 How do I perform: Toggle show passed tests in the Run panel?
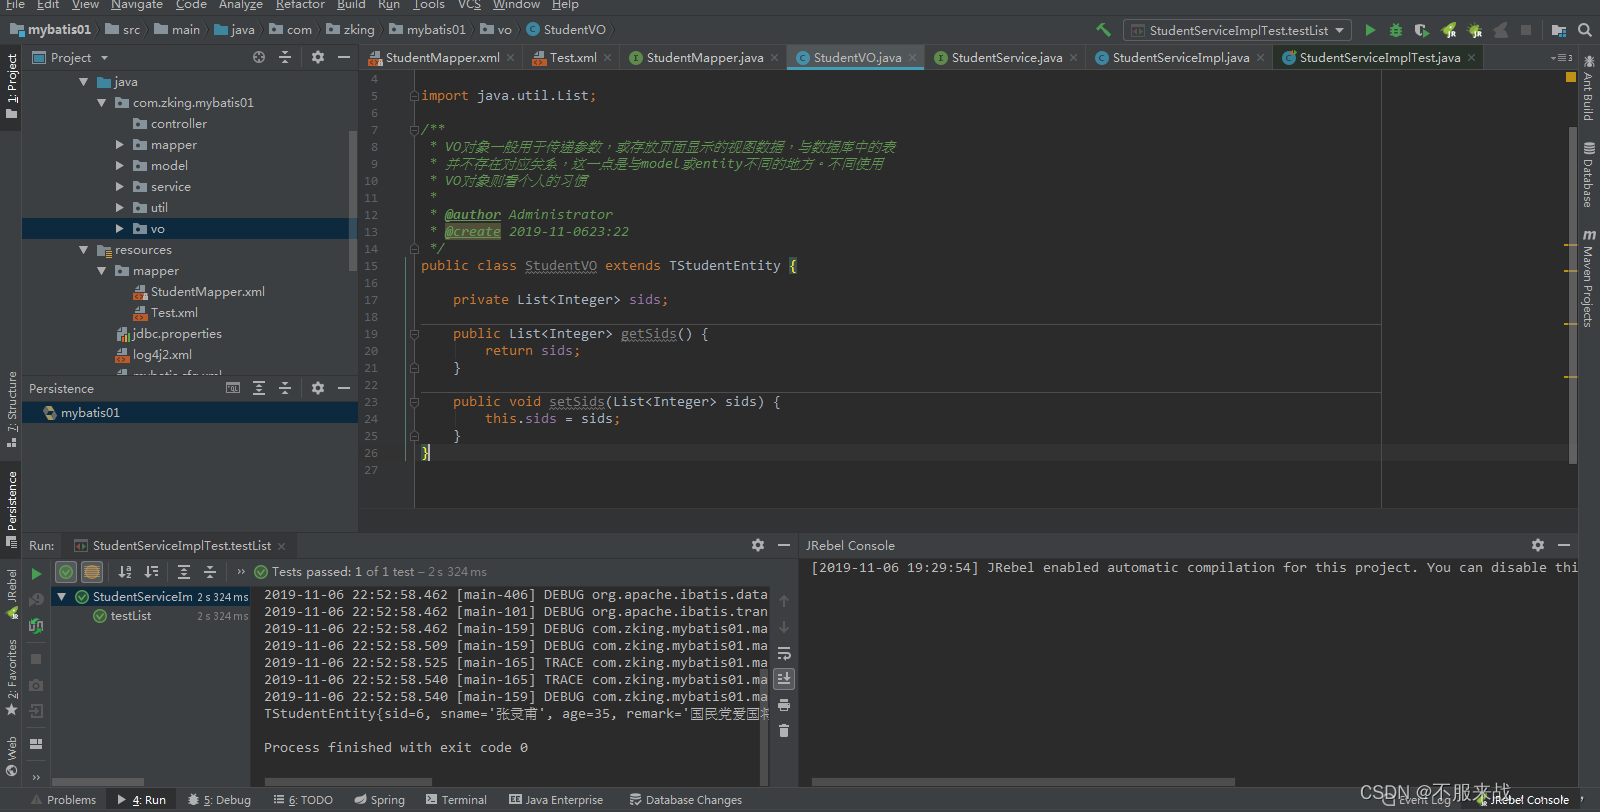66,572
